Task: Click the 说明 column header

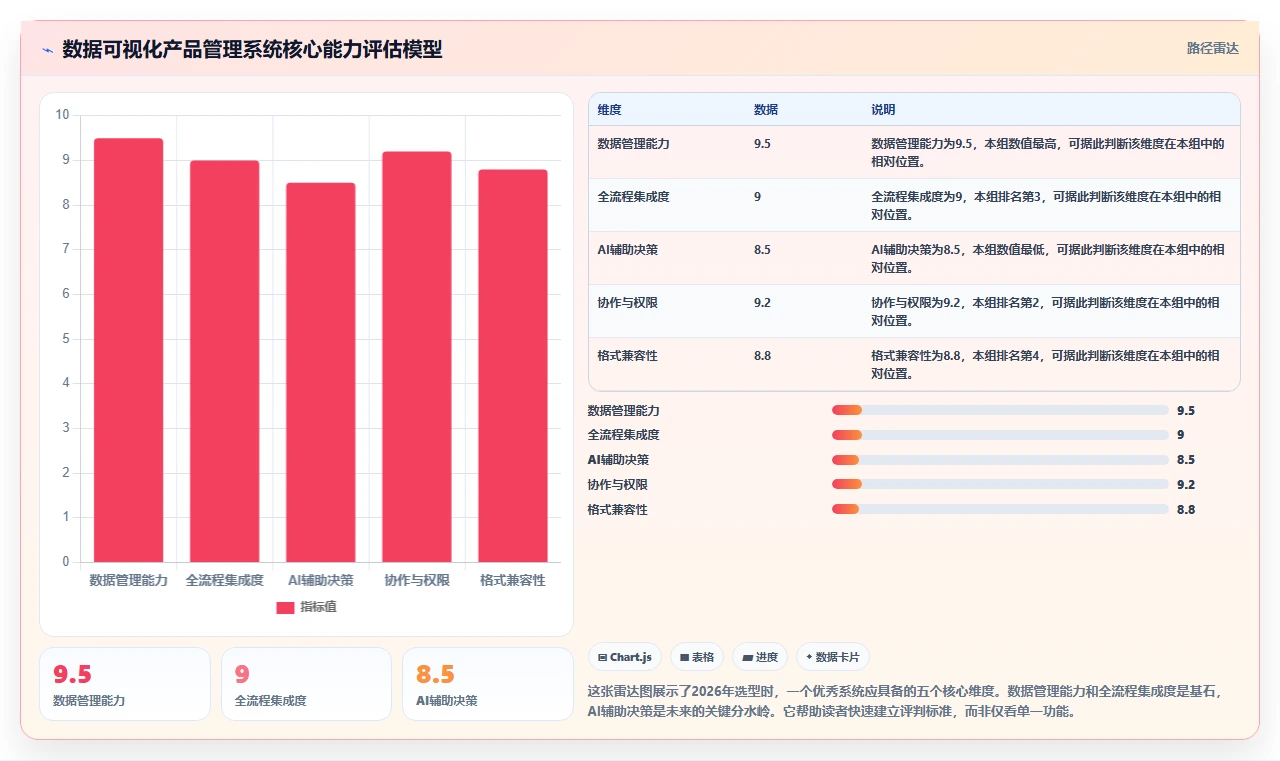Action: pyautogui.click(x=883, y=110)
